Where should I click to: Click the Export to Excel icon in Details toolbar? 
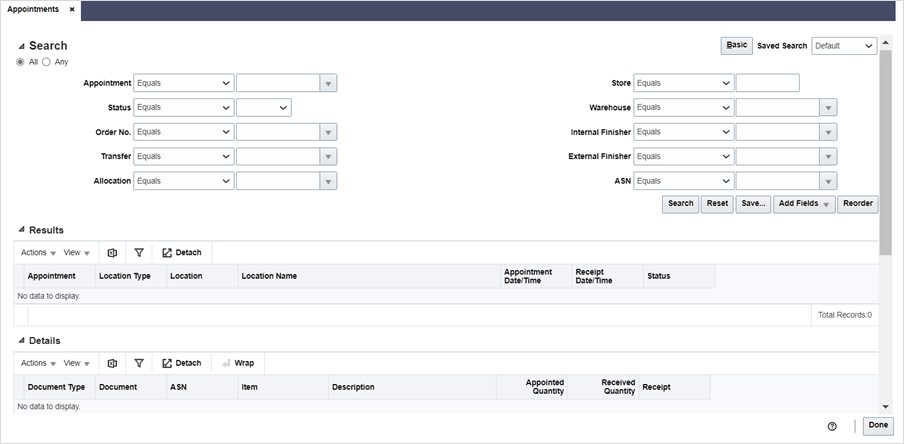[112, 363]
